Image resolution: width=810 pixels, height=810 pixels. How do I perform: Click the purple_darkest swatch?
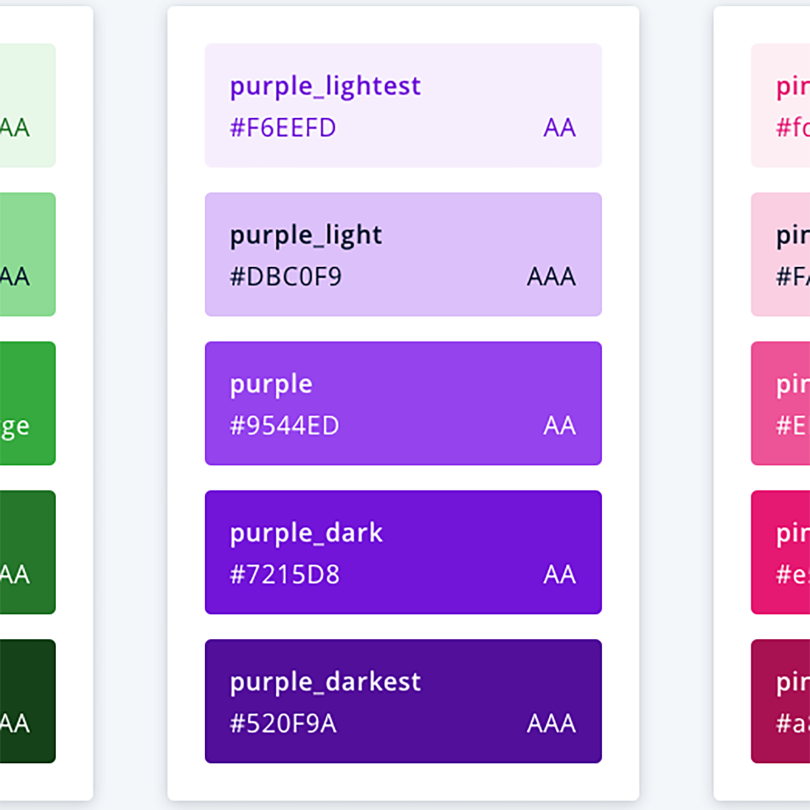coord(403,701)
